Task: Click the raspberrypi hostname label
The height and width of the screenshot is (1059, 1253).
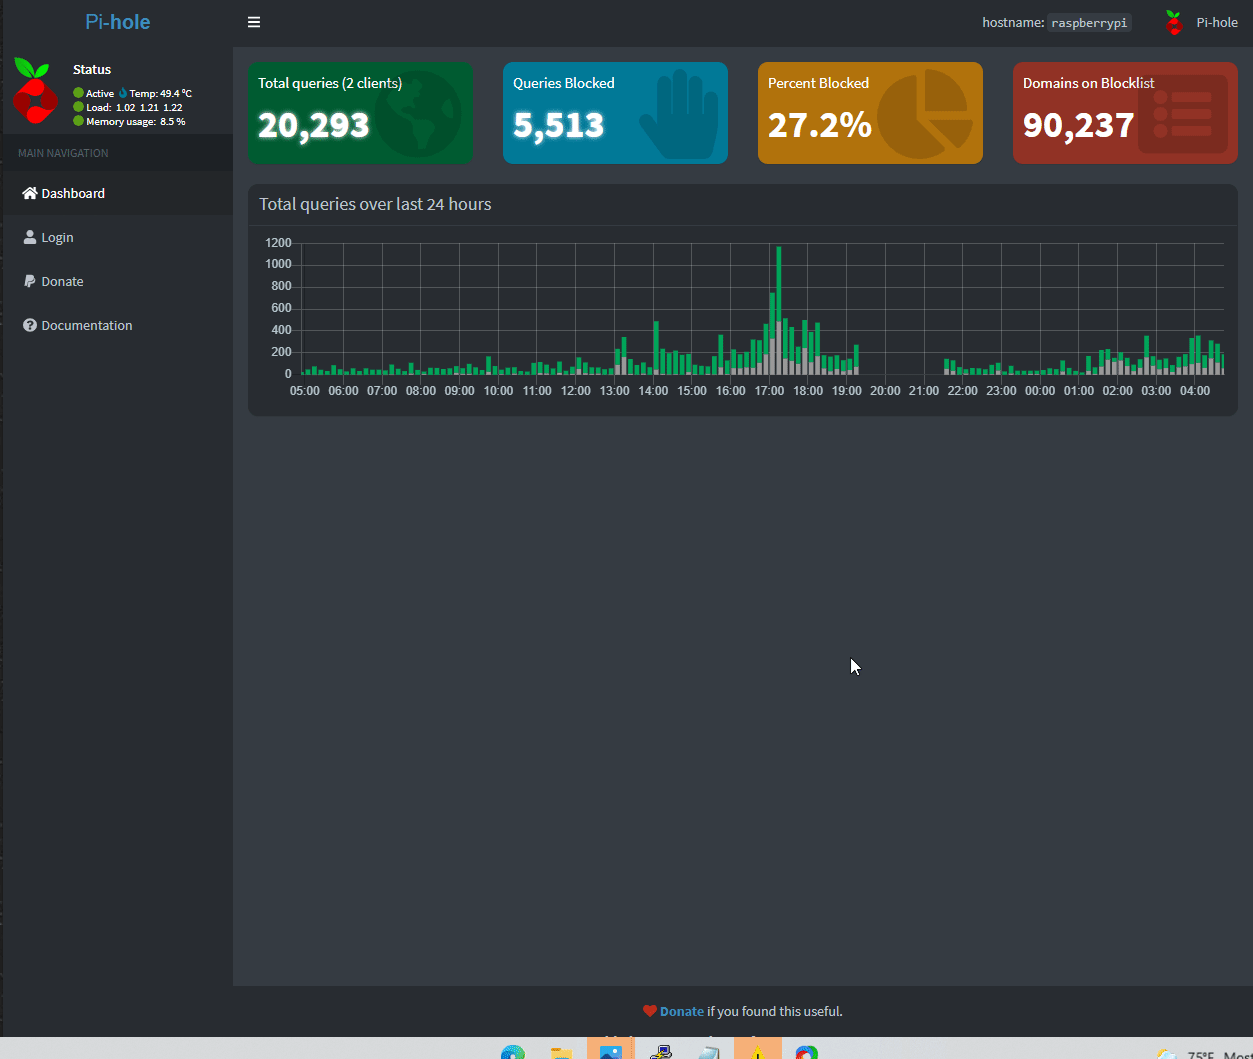Action: [1089, 22]
